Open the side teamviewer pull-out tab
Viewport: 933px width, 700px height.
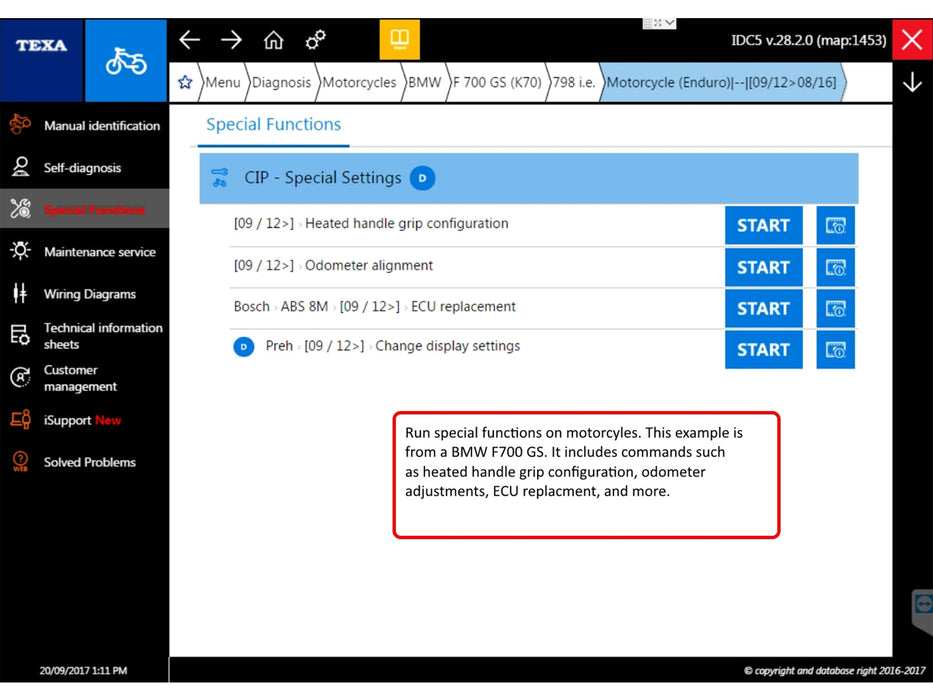(922, 606)
